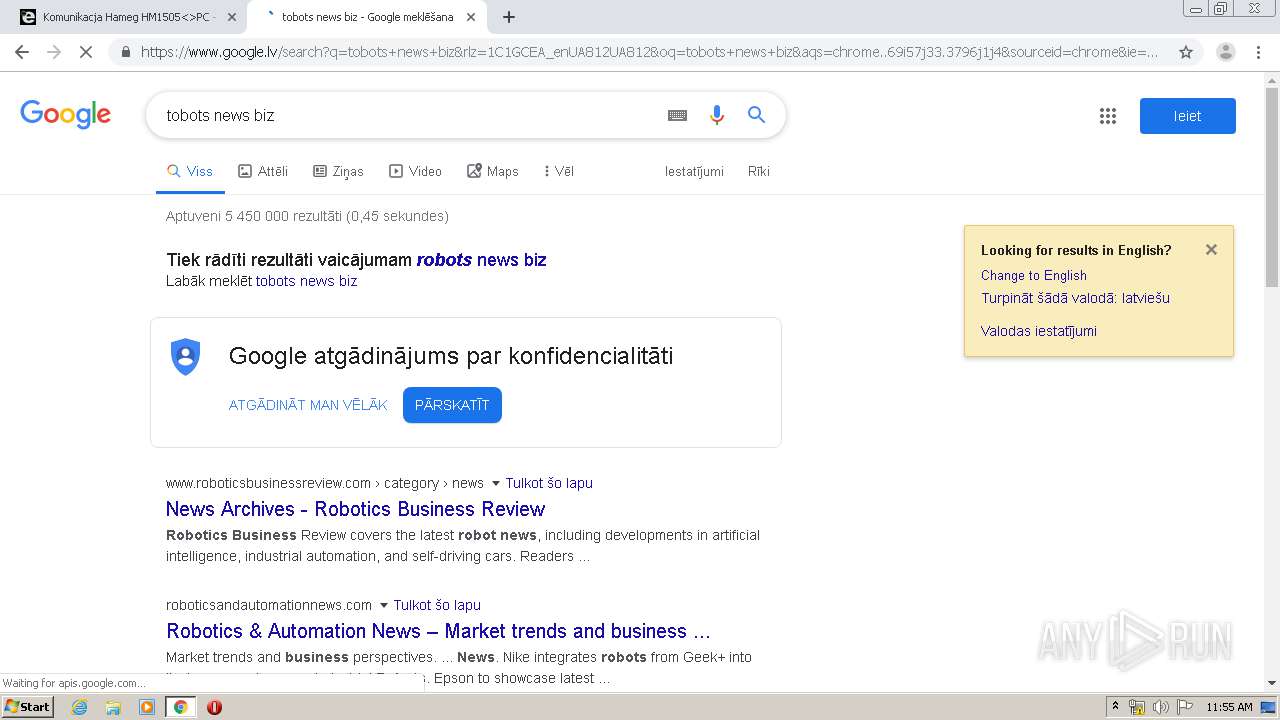Viewport: 1280px width, 720px height.
Task: Click ATGĀDINĀT MAN VĒLĀK
Action: click(x=308, y=405)
